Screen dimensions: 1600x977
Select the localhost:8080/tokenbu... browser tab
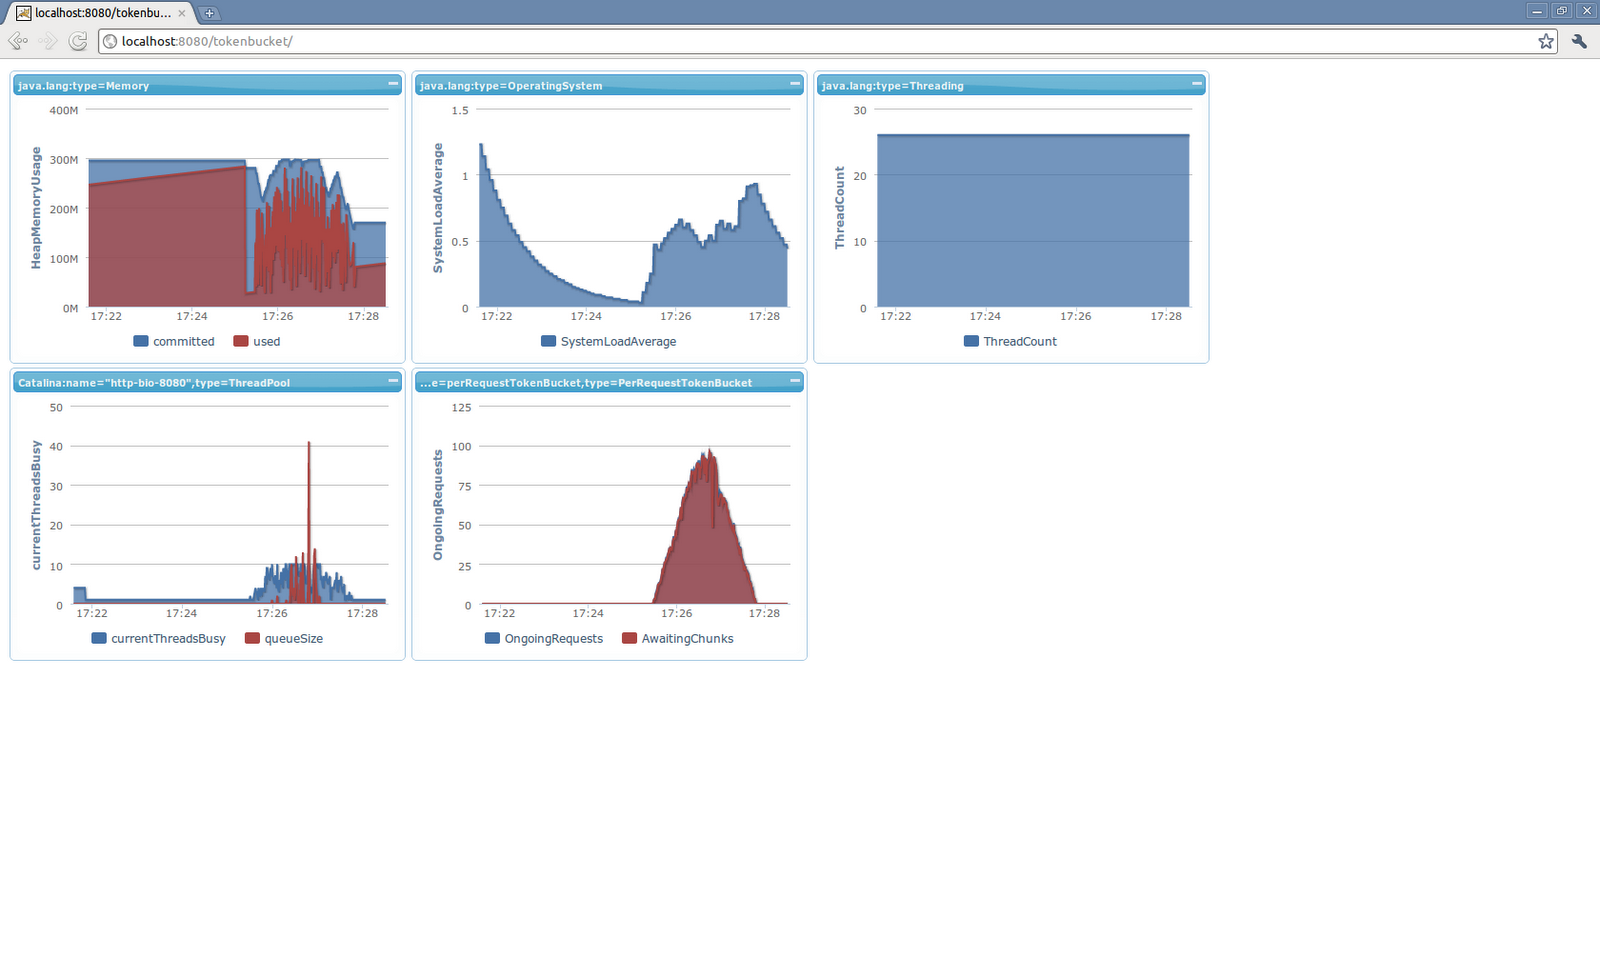coord(102,13)
